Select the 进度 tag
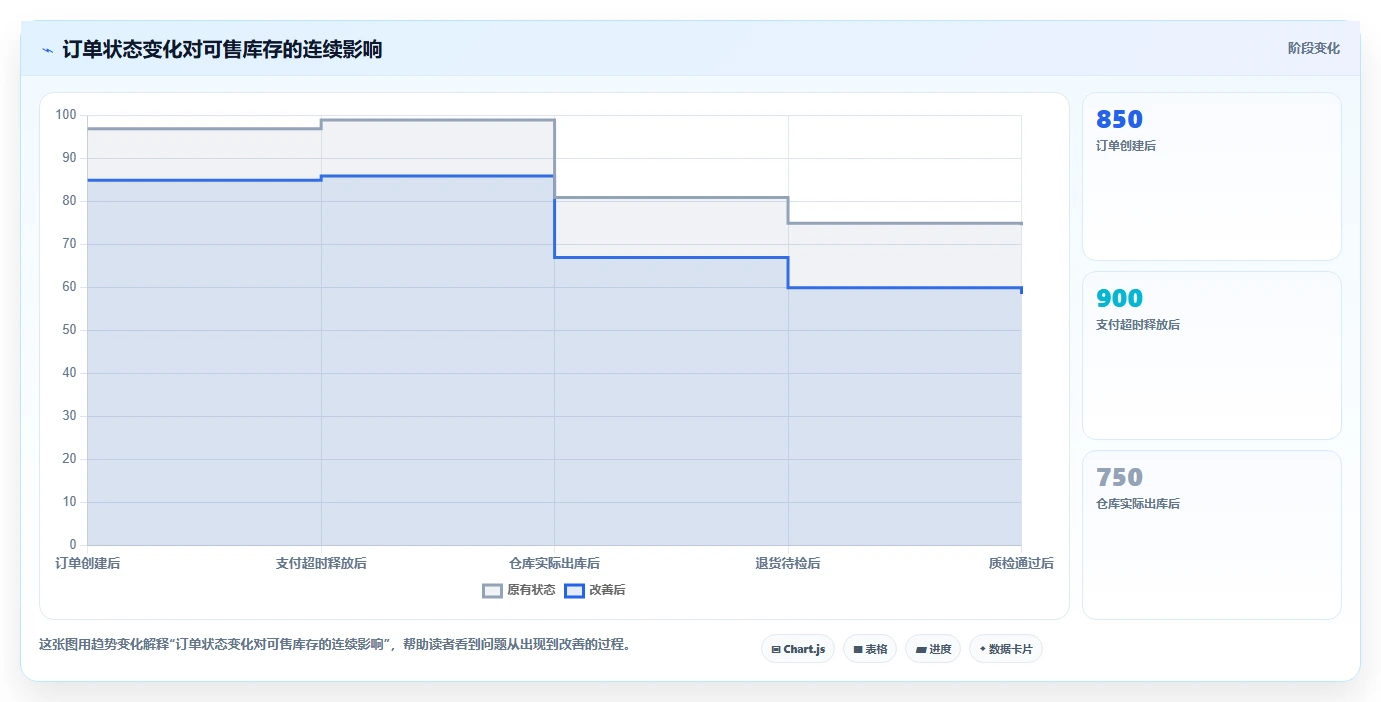Screen dimensions: 1381x702 tap(933, 649)
